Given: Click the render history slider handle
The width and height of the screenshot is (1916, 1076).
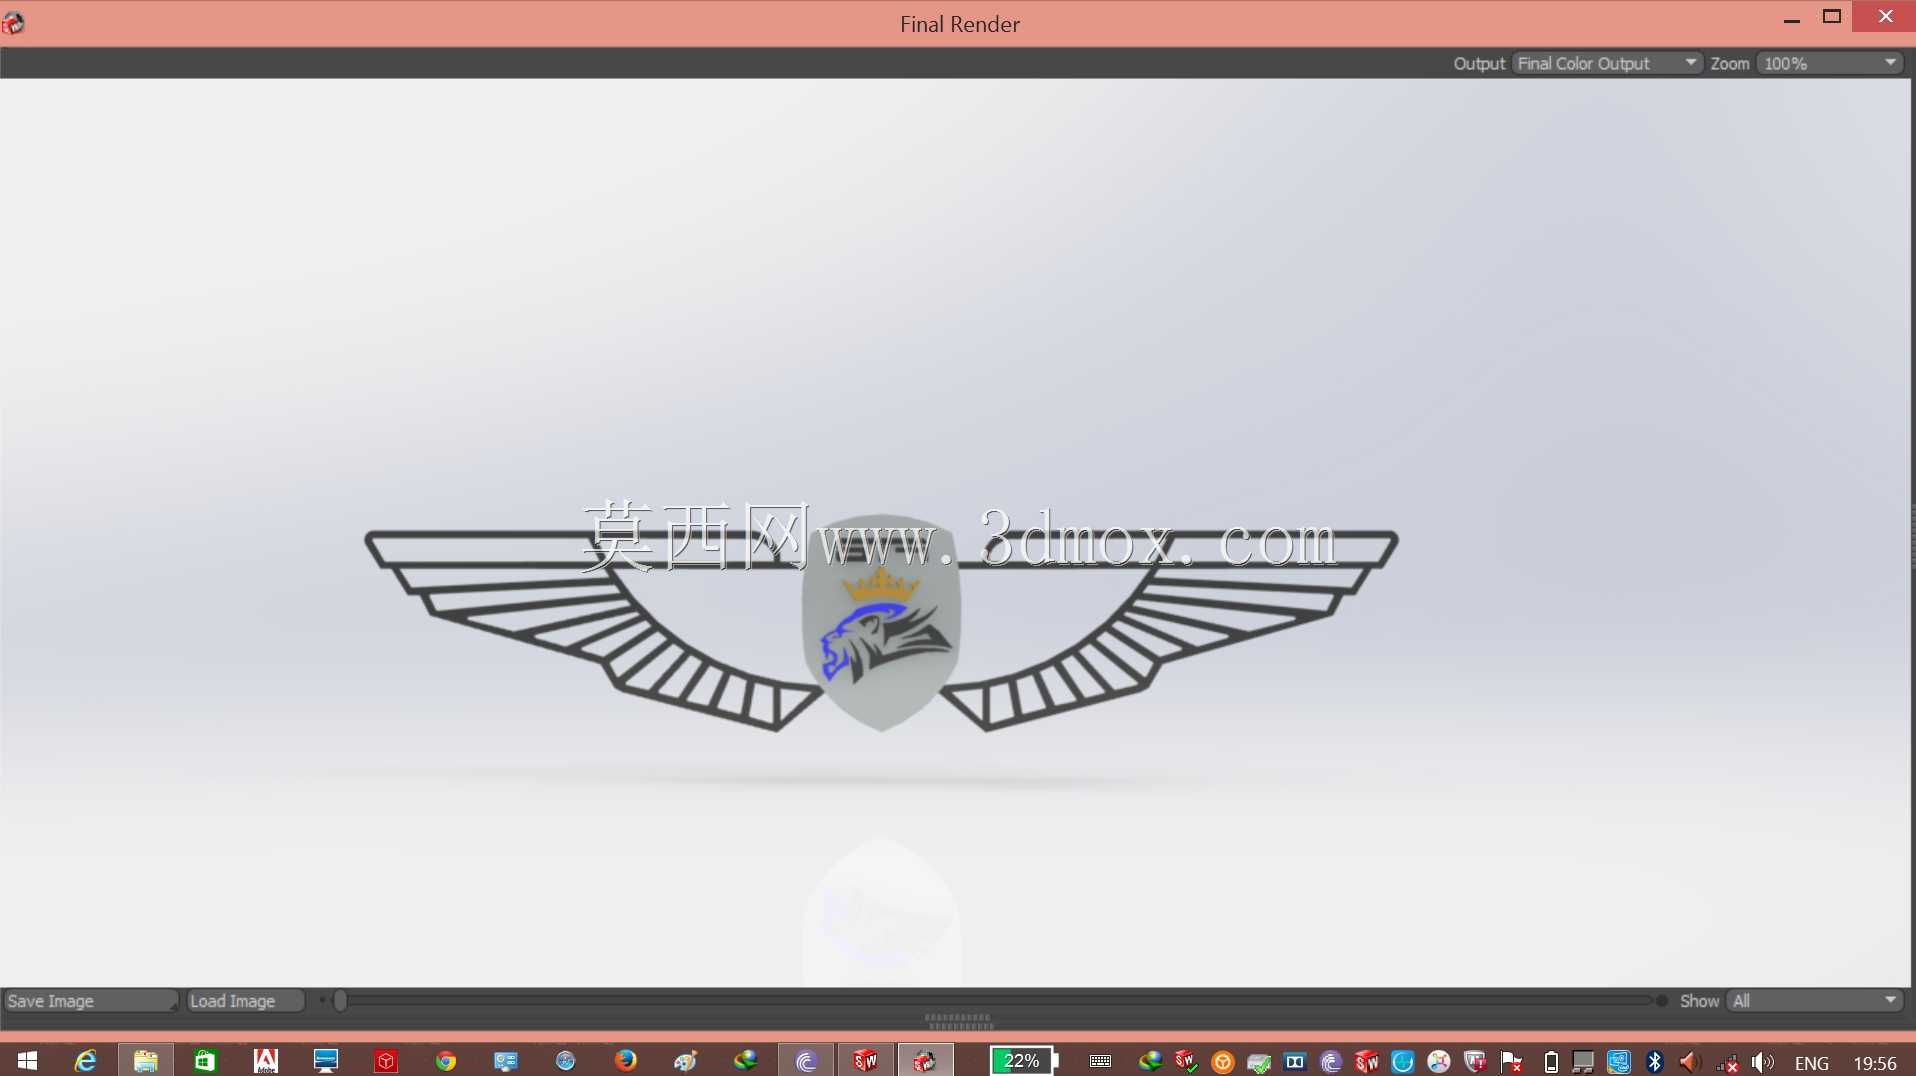Looking at the screenshot, I should tap(340, 1001).
